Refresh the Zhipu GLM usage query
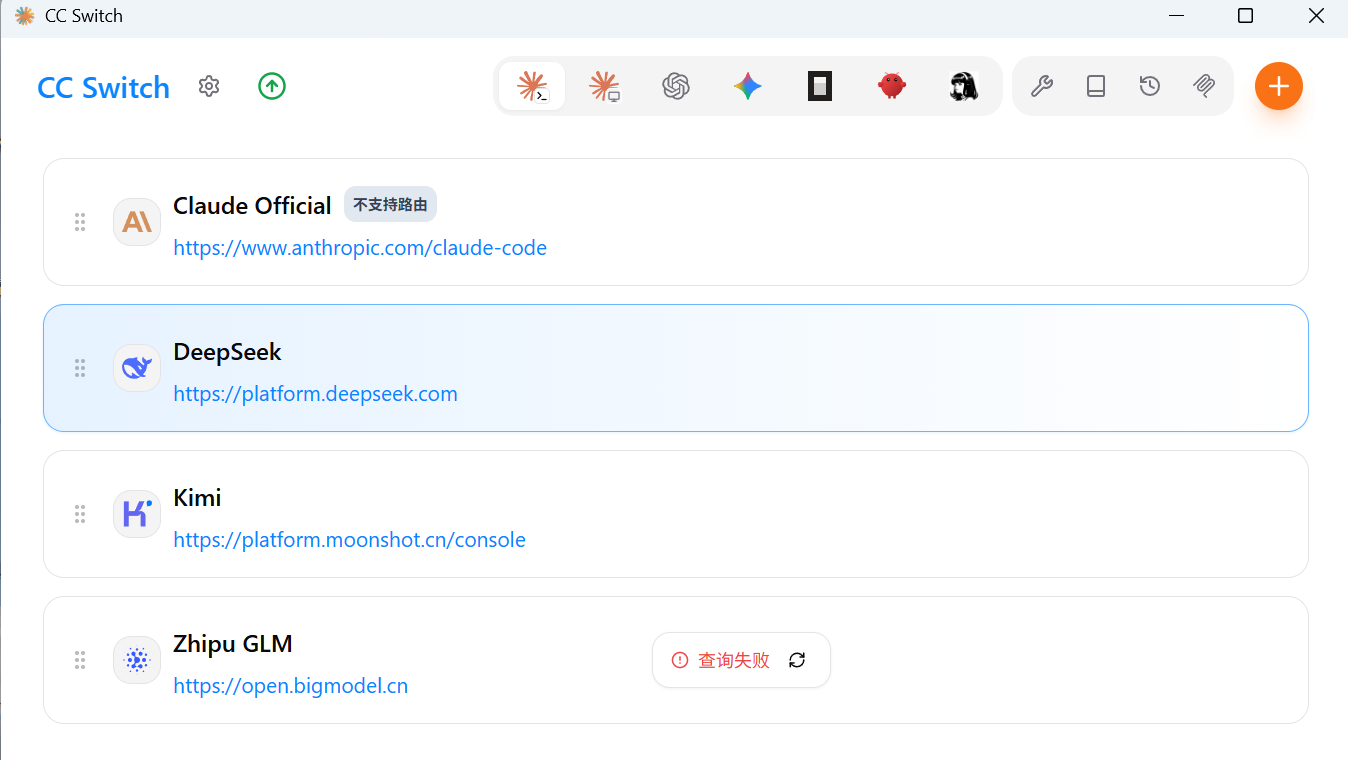This screenshot has width=1348, height=760. click(x=797, y=660)
